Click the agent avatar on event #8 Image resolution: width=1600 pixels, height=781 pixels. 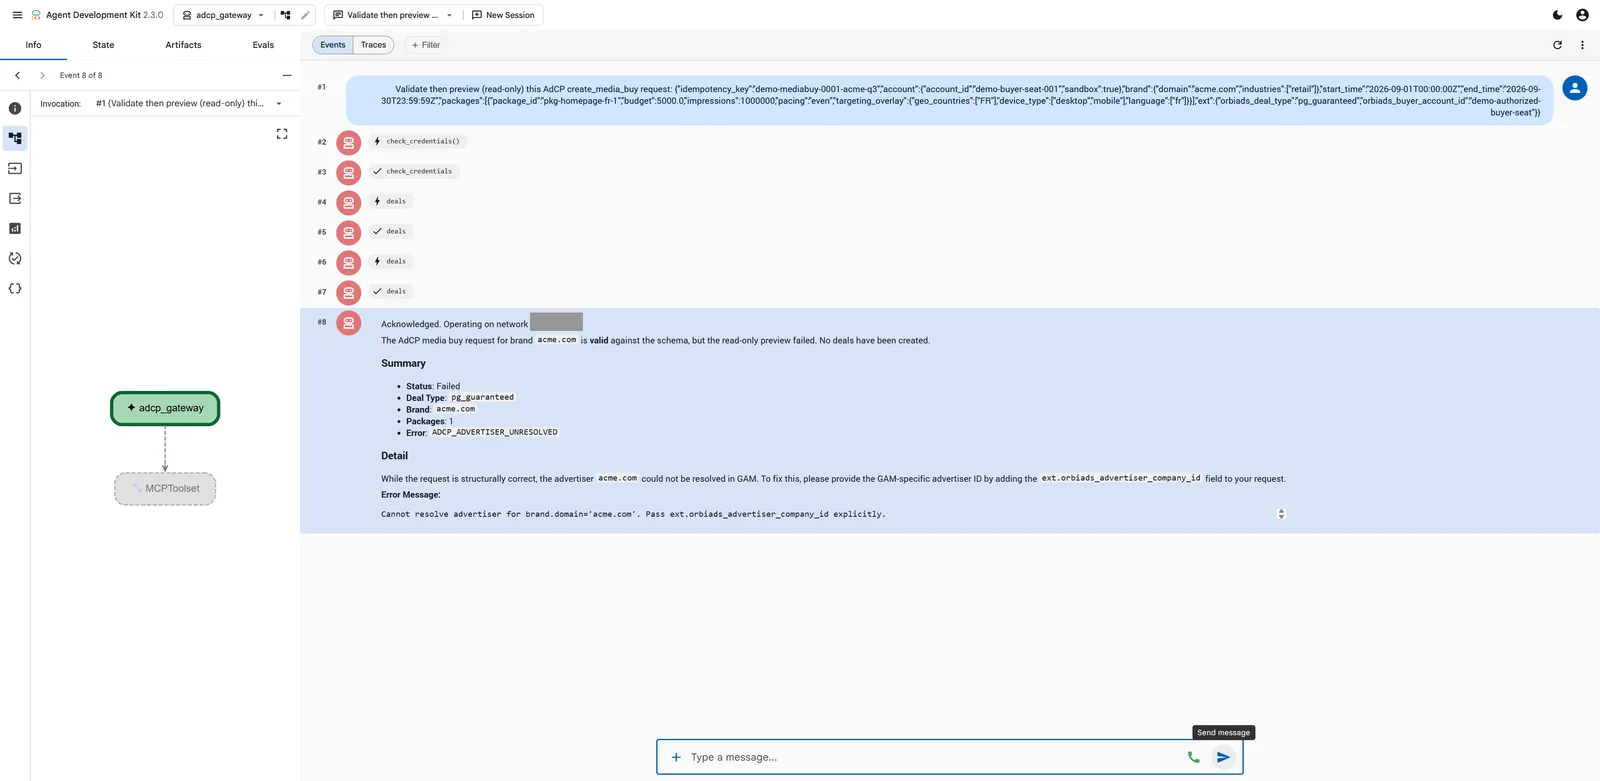(349, 323)
